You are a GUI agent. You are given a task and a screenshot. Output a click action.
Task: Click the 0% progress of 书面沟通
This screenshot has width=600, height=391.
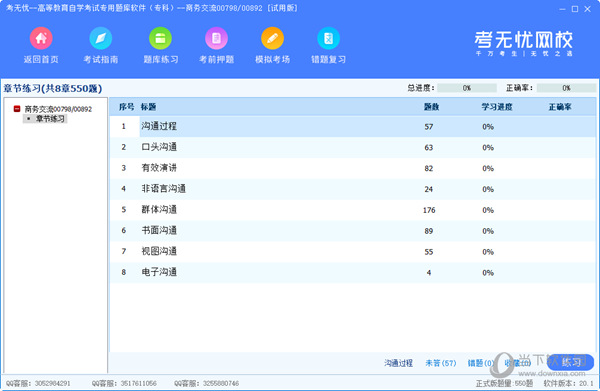point(488,231)
